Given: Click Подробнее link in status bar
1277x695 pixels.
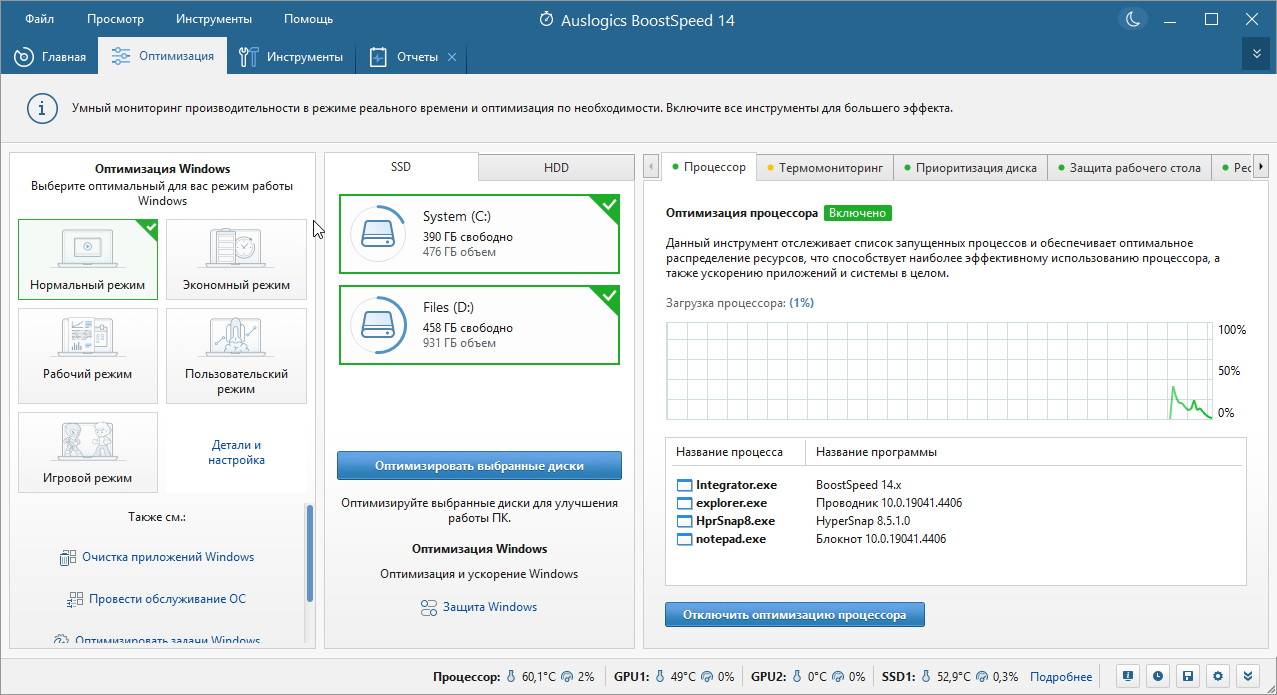Looking at the screenshot, I should (1061, 677).
